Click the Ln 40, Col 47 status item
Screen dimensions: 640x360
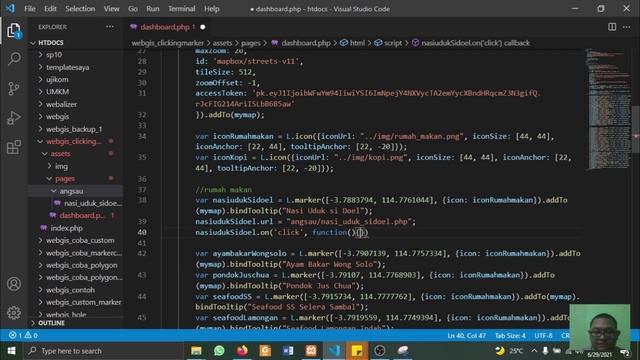point(467,336)
